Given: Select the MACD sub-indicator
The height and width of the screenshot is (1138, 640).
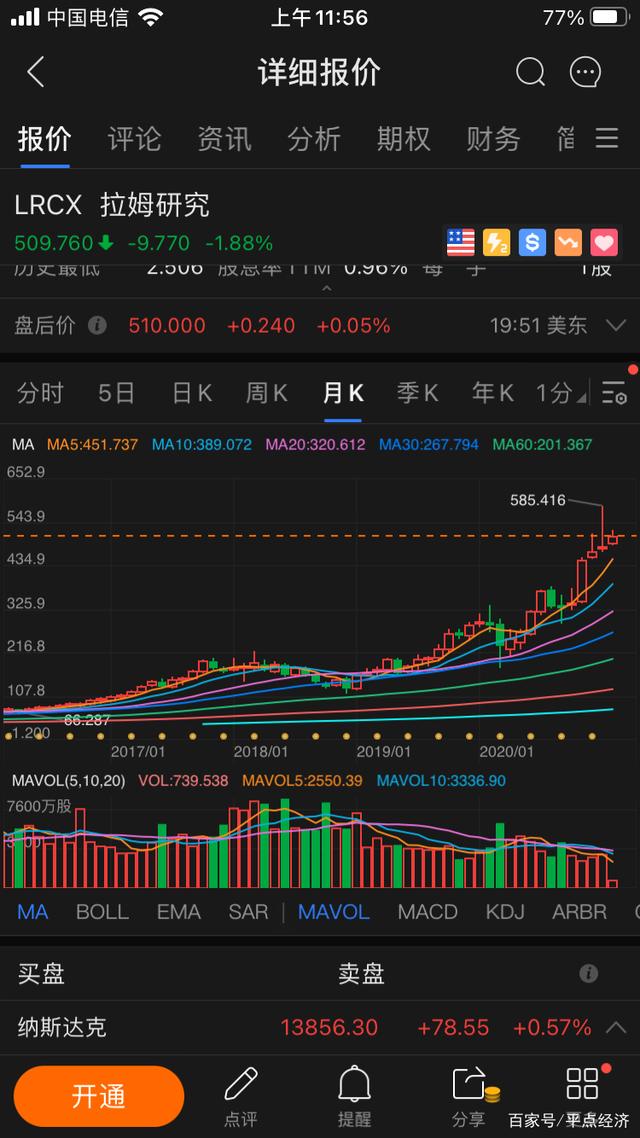Looking at the screenshot, I should click(x=427, y=912).
